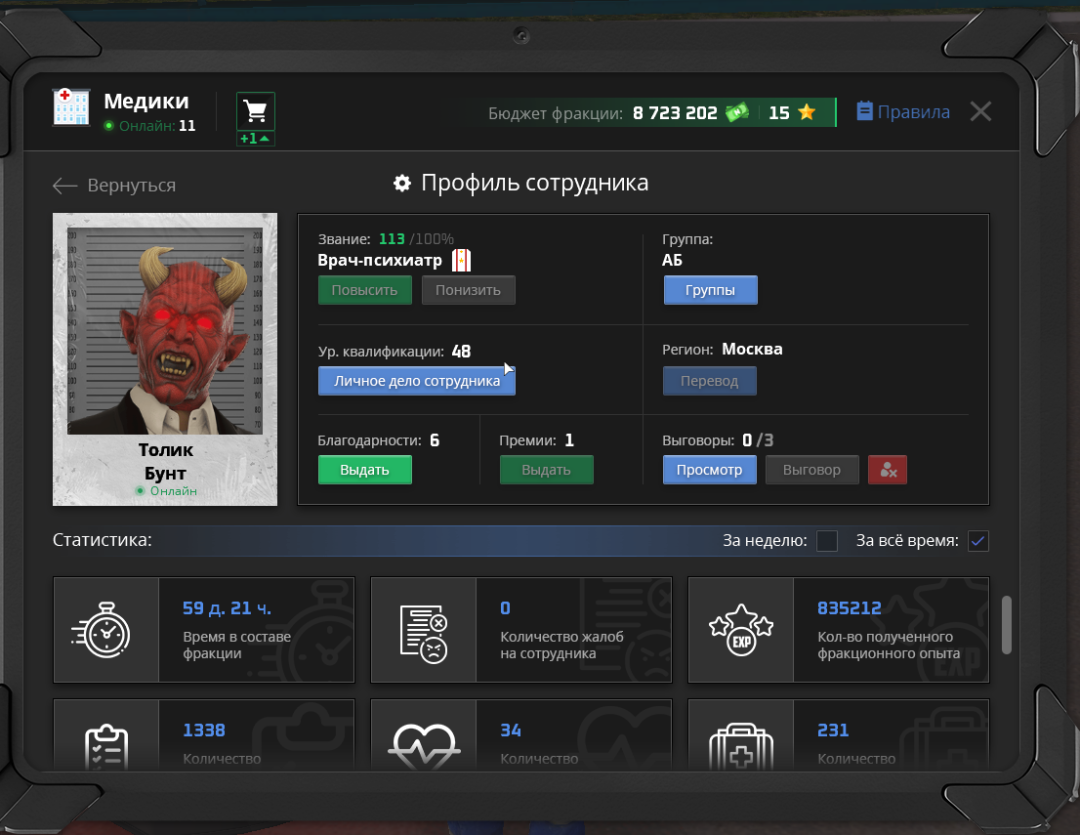Toggle the За всё время checkbox
The image size is (1080, 835).
(x=978, y=541)
